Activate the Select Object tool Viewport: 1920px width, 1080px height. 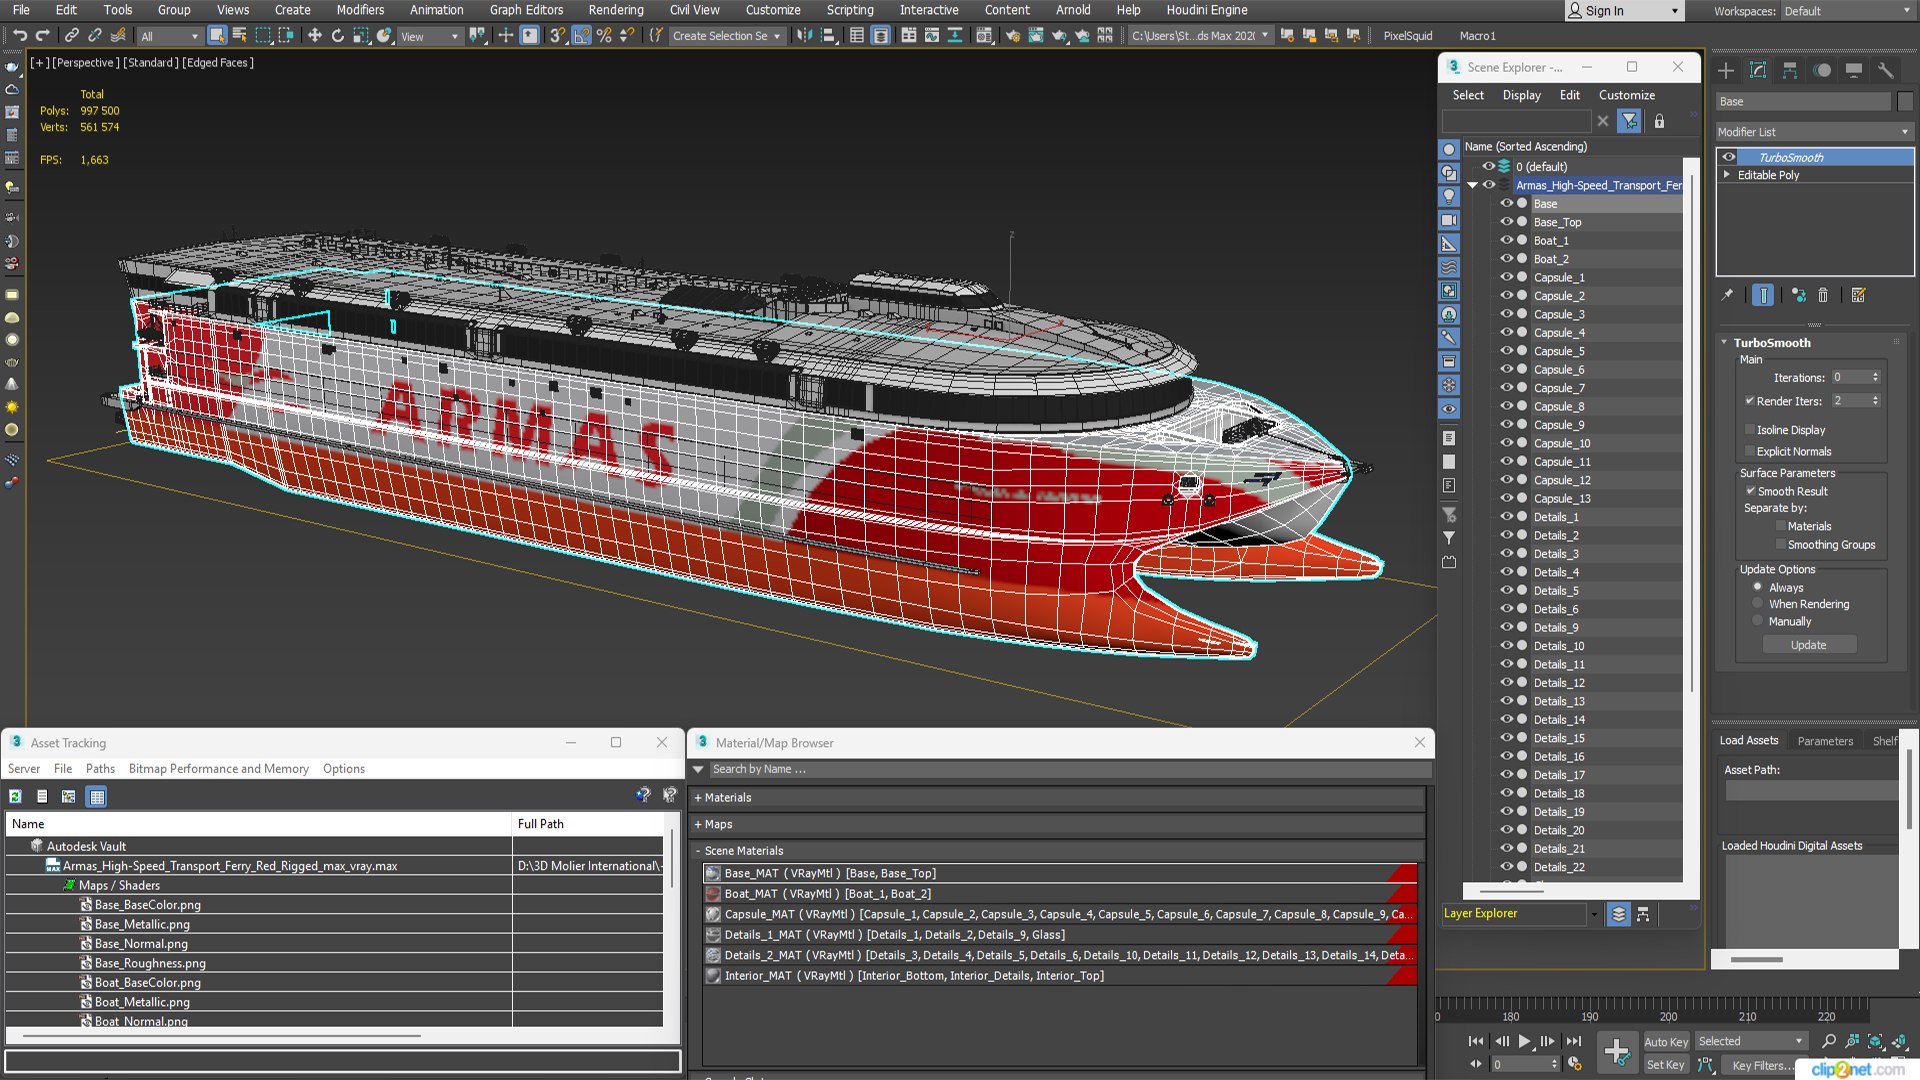[x=217, y=35]
